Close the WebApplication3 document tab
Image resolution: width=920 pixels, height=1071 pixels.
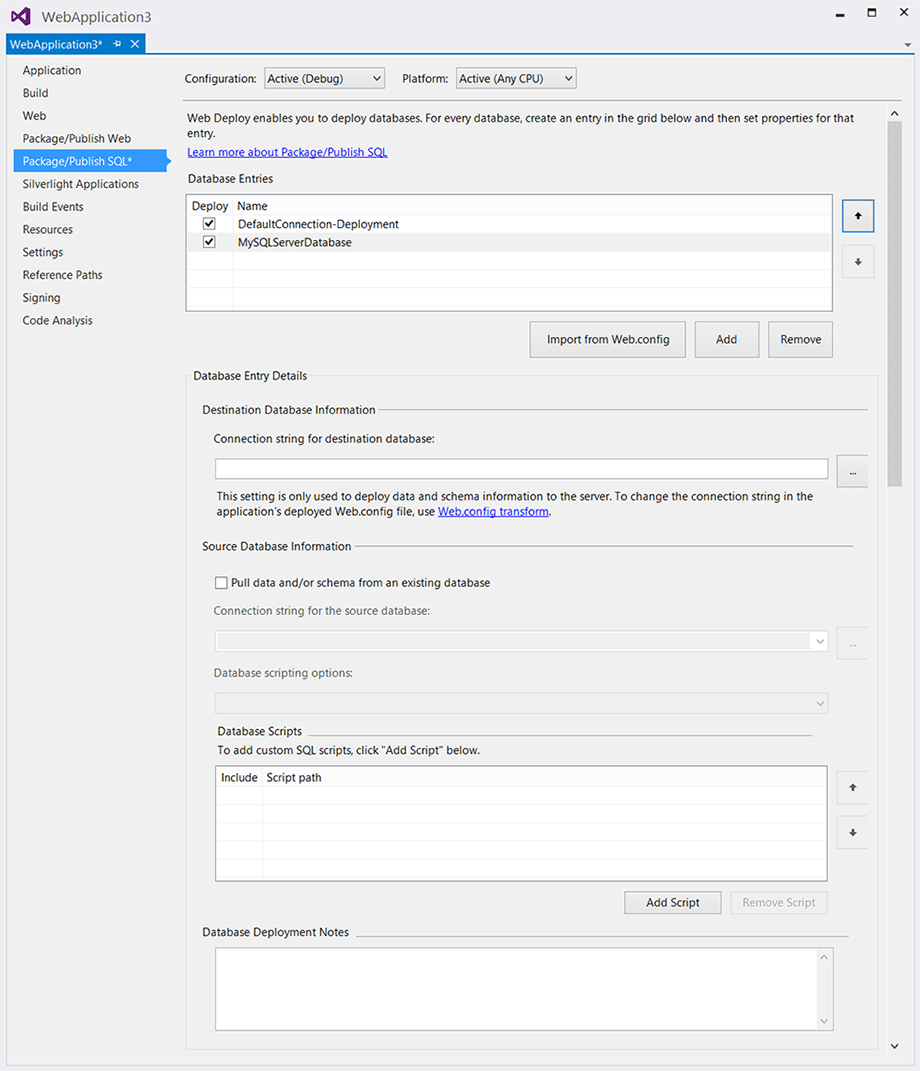tap(135, 44)
